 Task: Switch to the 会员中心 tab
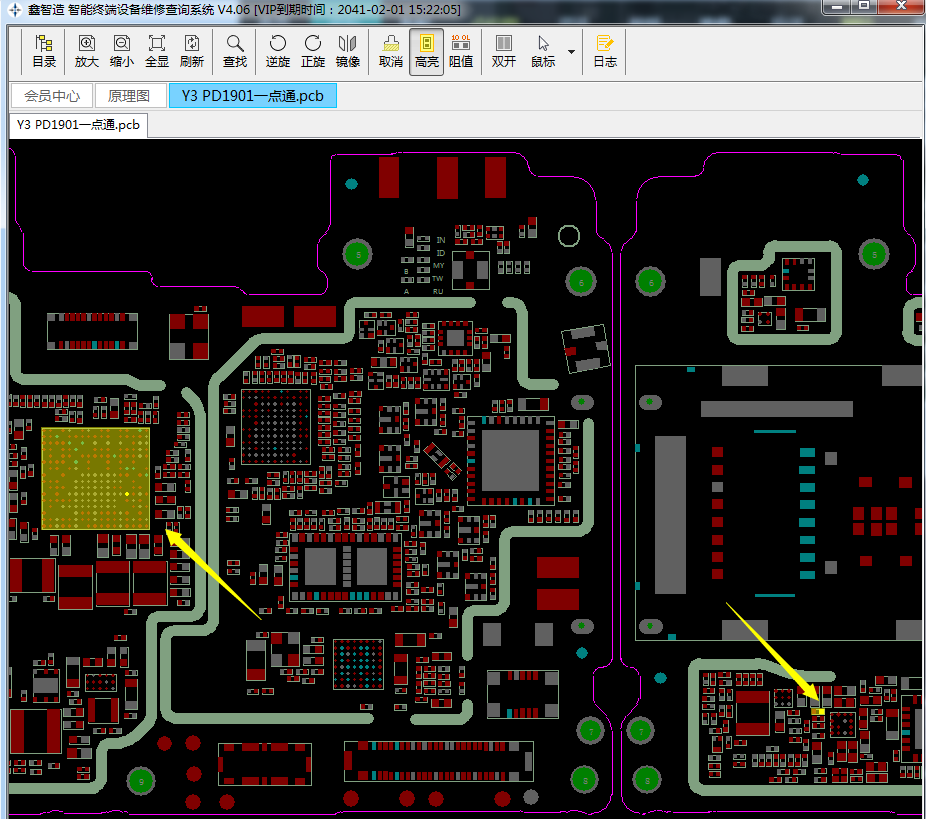tap(52, 96)
